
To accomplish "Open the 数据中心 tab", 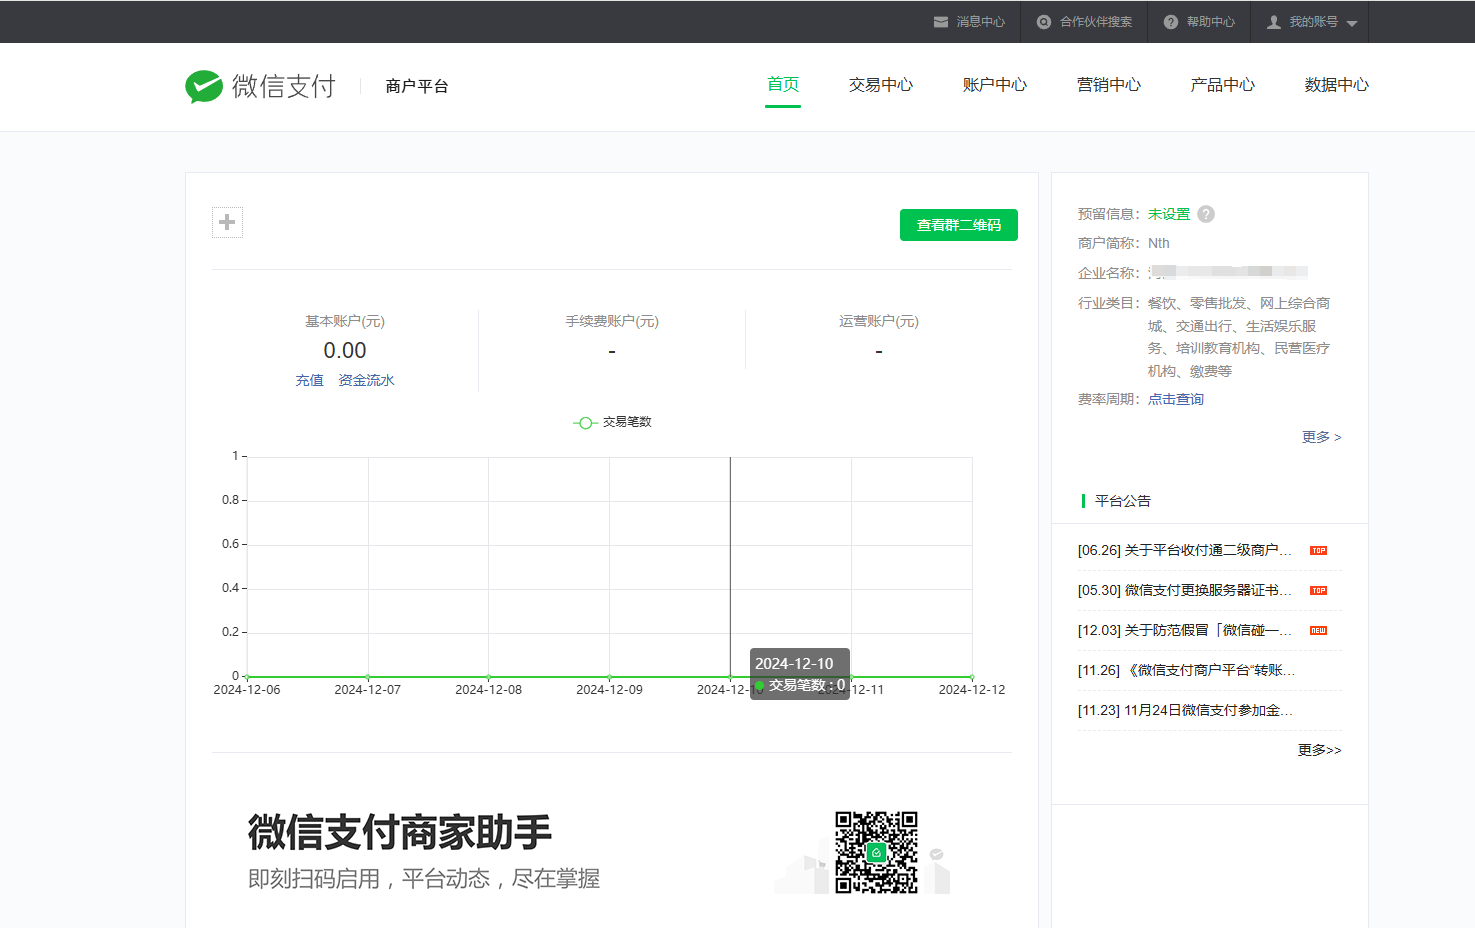I will tap(1337, 85).
